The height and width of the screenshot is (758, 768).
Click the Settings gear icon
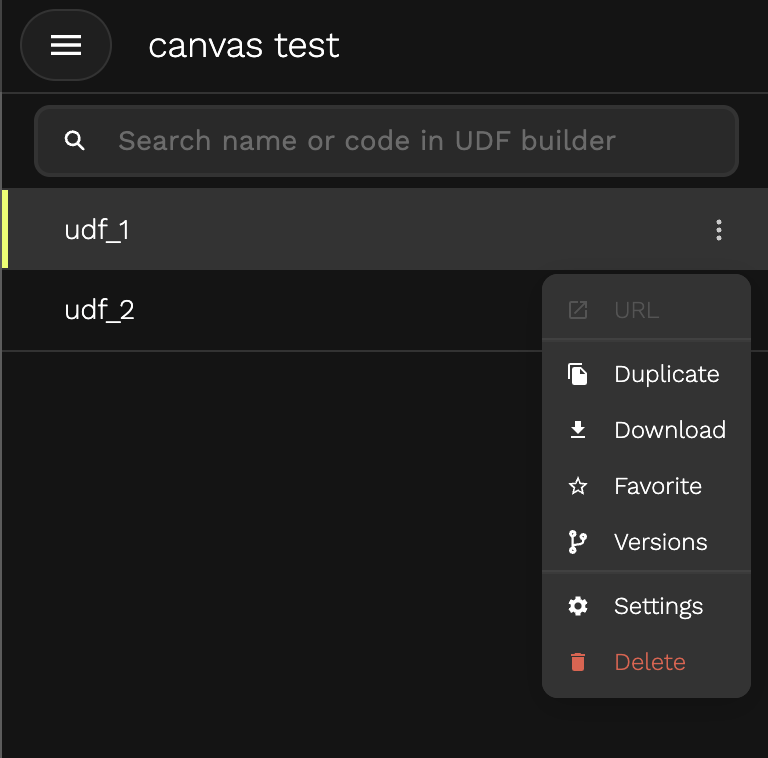[577, 606]
